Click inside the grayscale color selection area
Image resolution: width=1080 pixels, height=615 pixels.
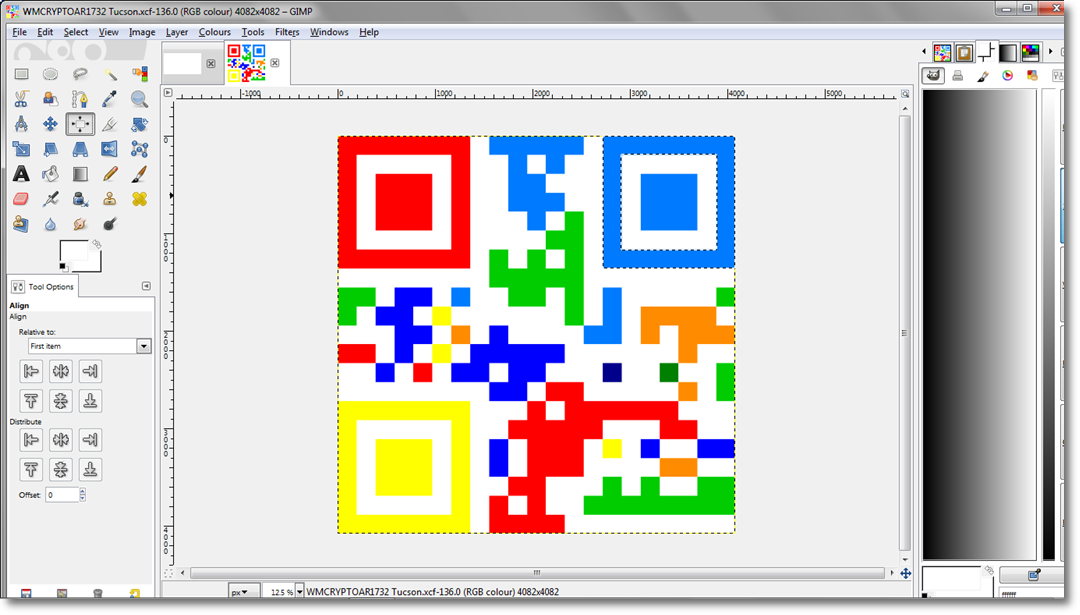coord(978,324)
